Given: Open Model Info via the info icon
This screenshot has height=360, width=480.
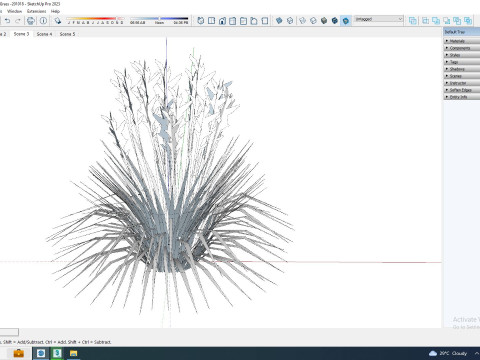Looking at the screenshot, I should click(43, 21).
